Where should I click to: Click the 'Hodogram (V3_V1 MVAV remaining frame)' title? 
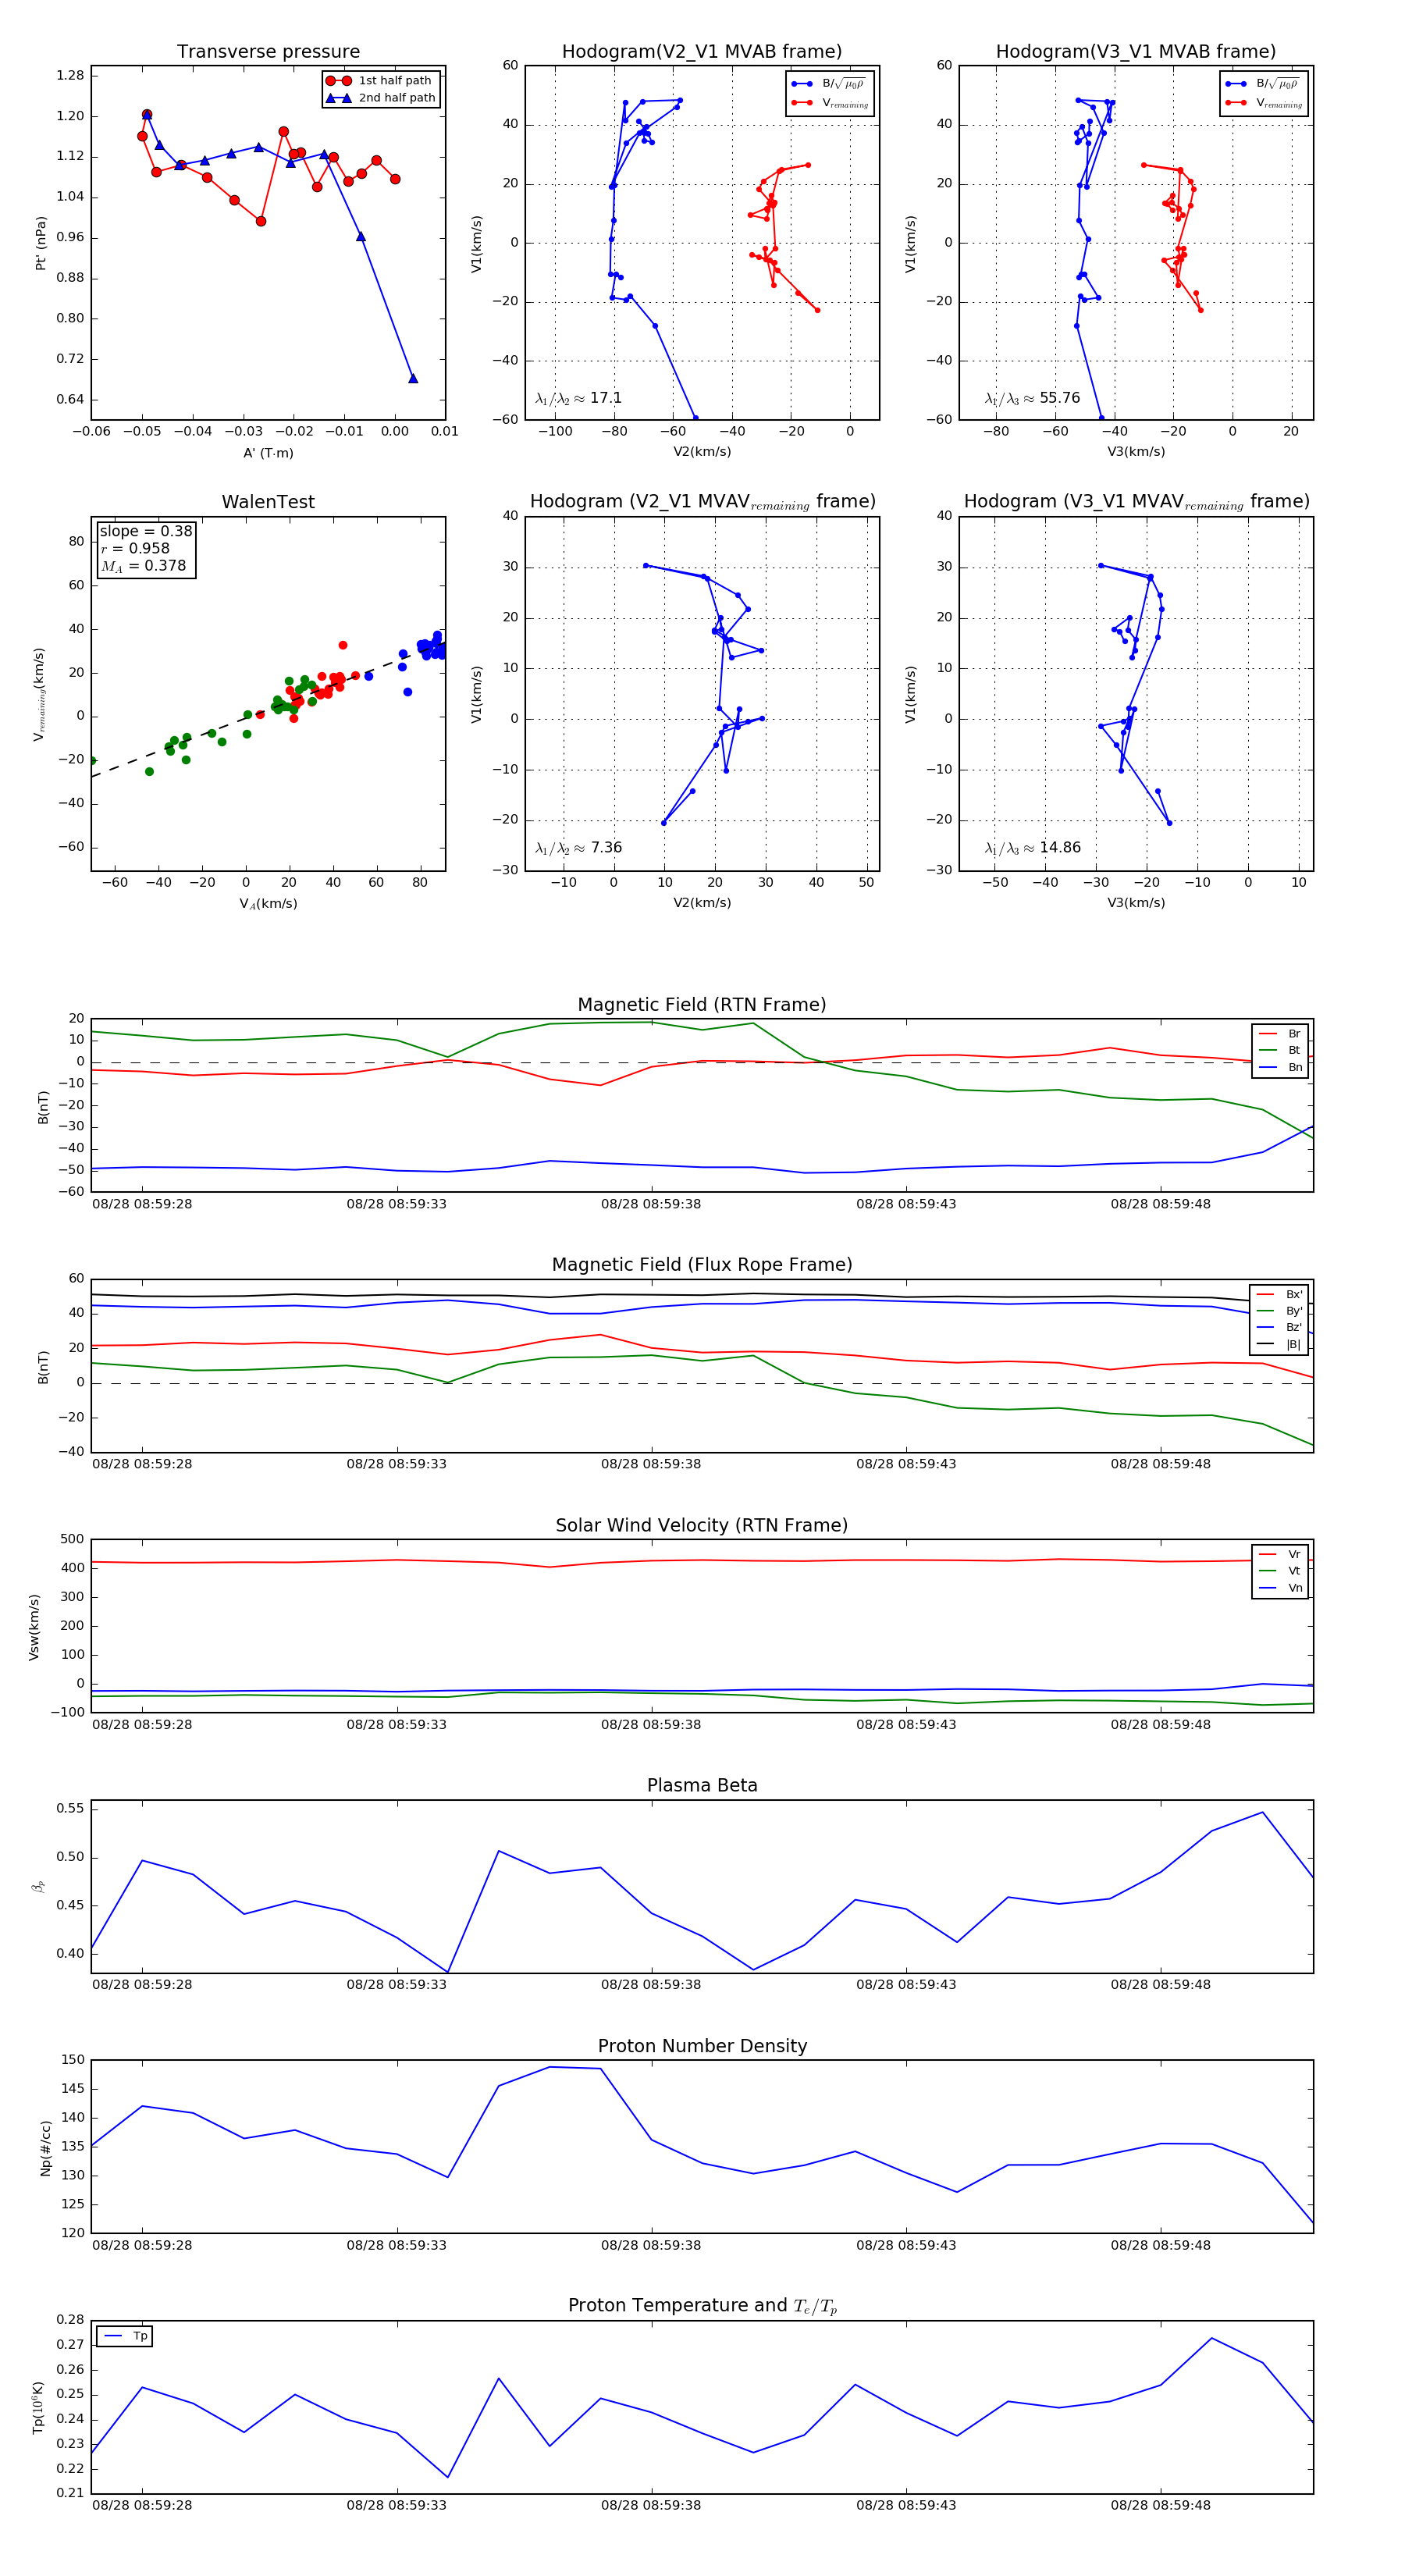click(1136, 502)
